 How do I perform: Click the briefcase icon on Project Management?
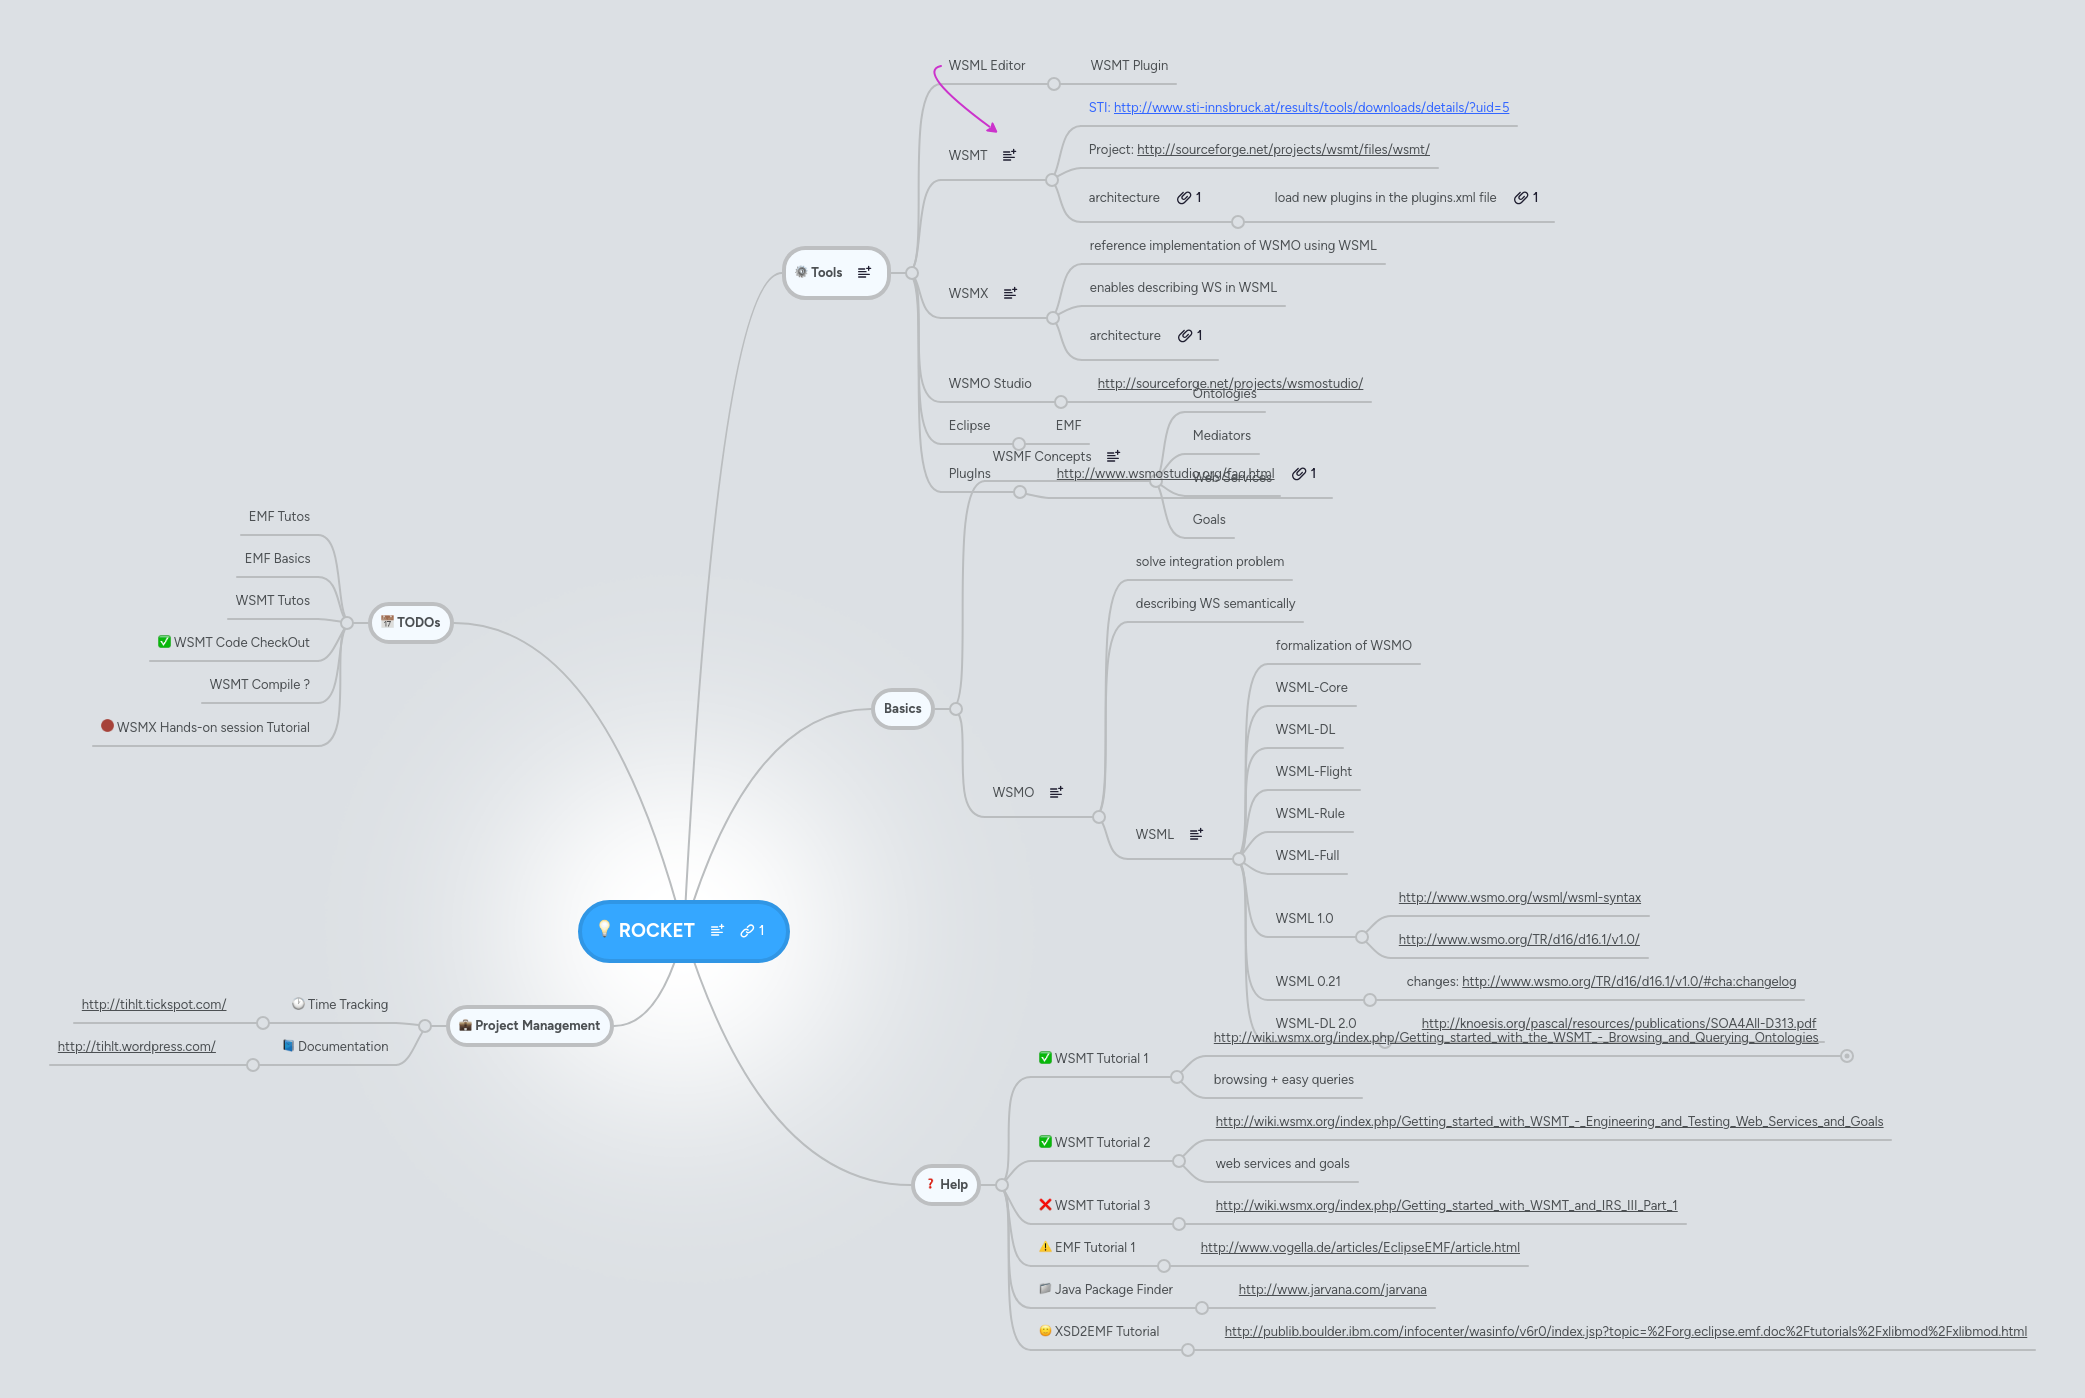464,1025
